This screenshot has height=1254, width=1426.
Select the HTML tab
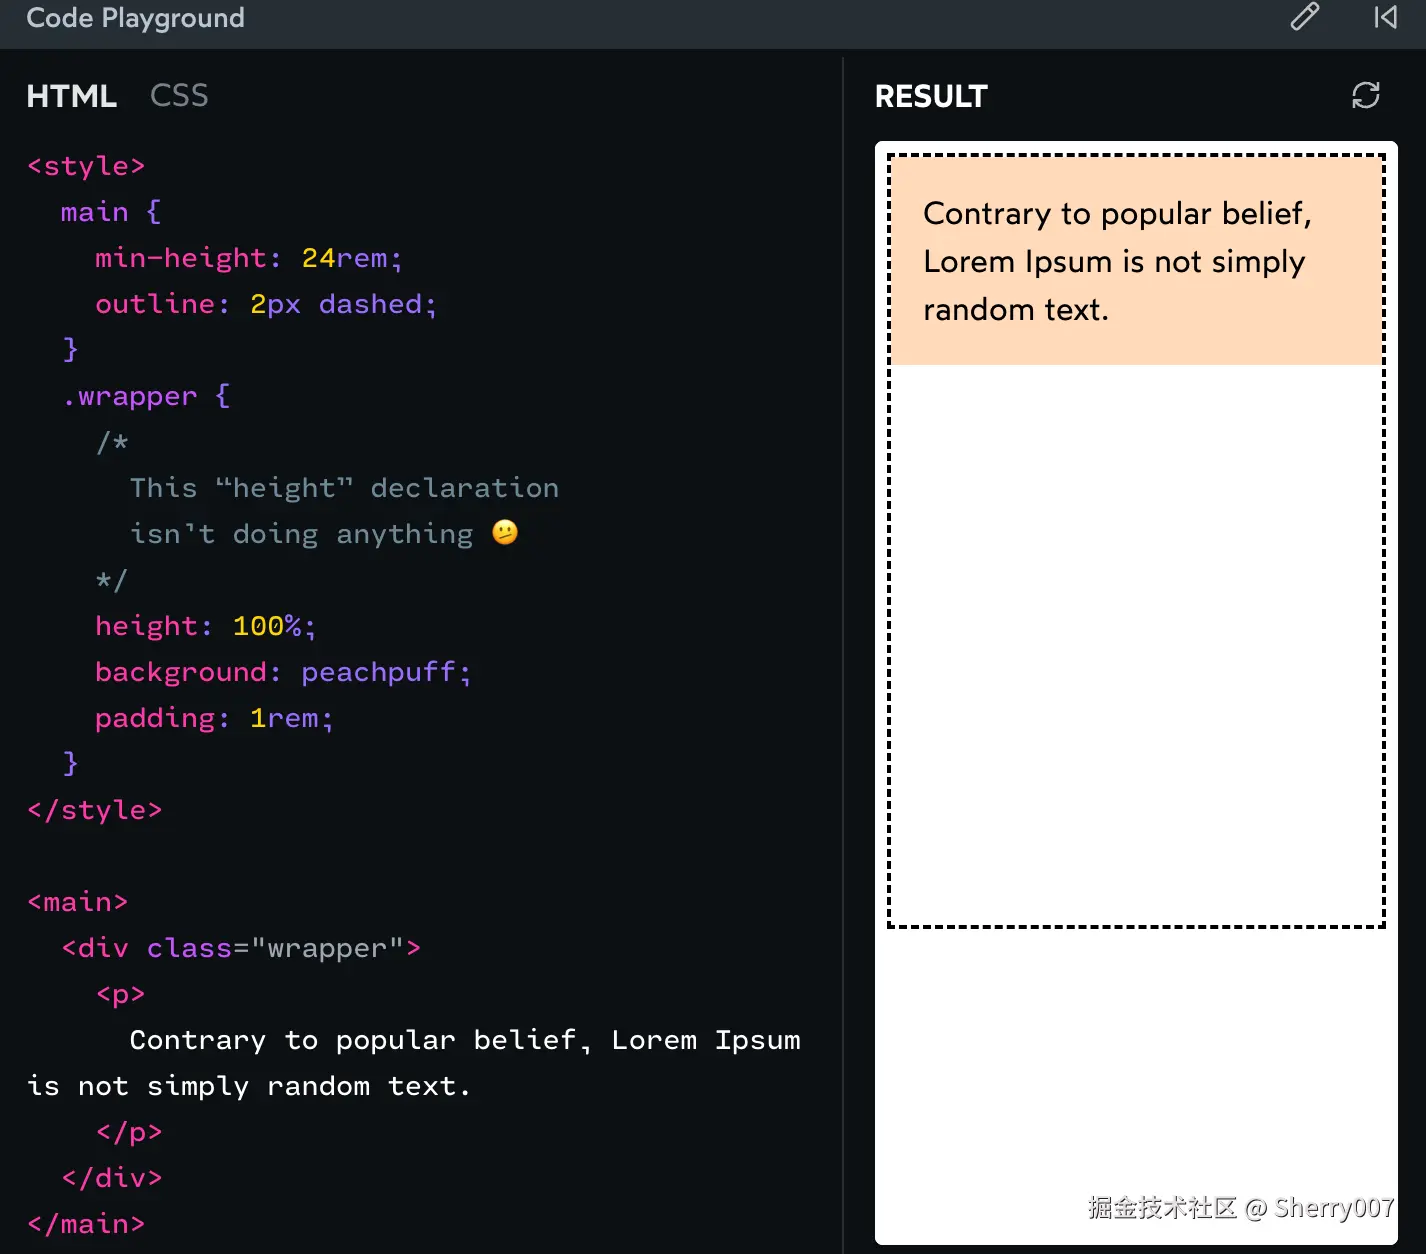[x=71, y=96]
